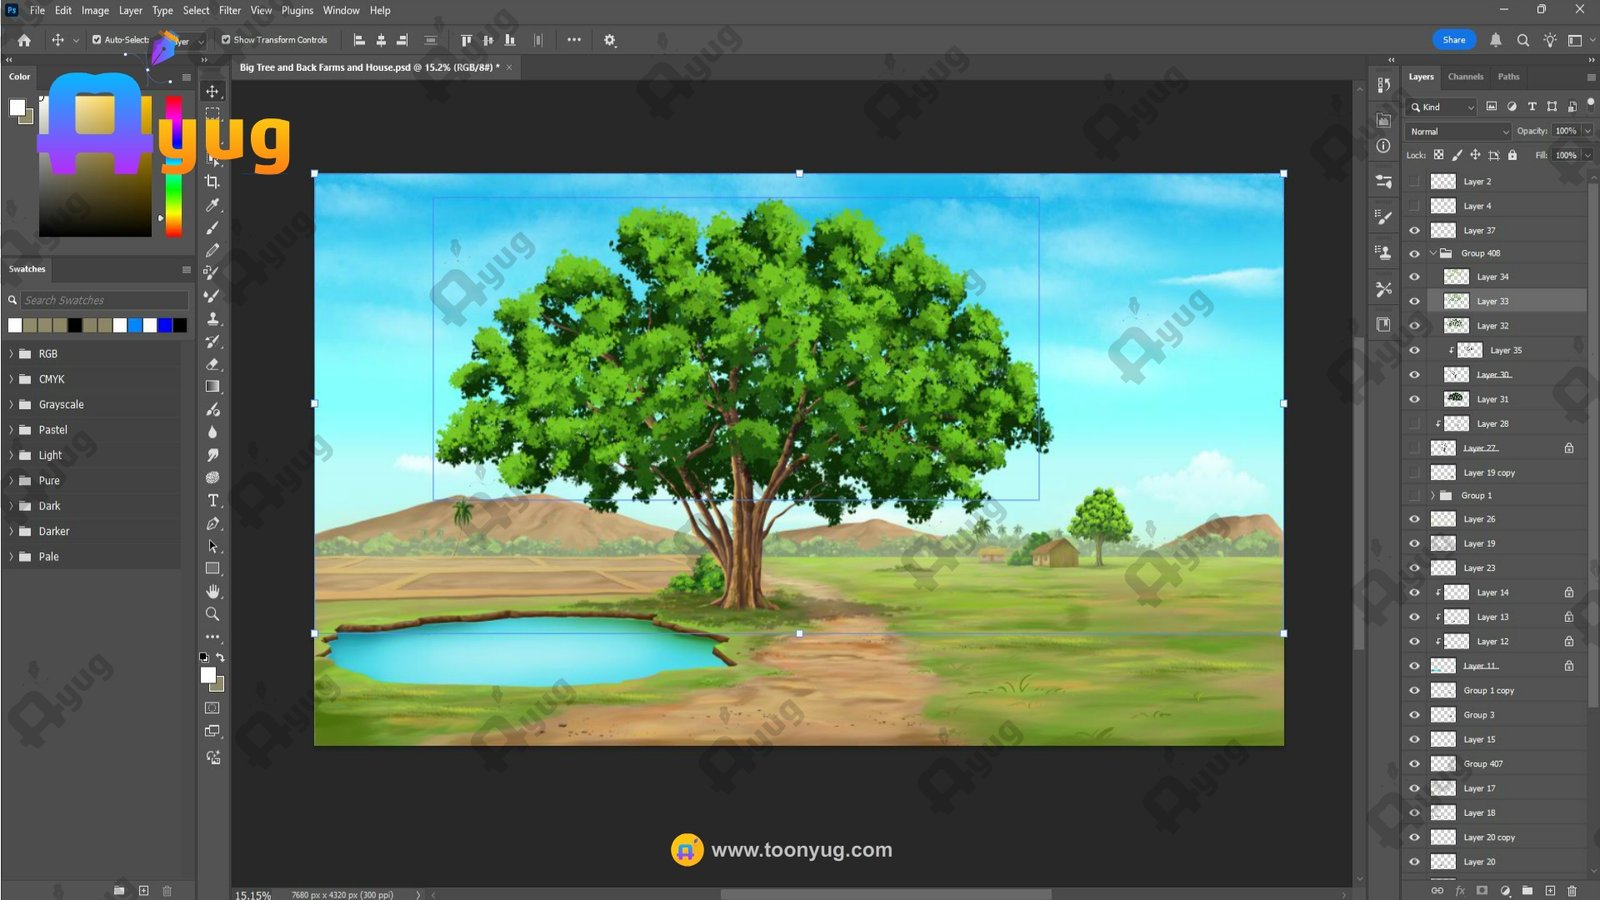Image resolution: width=1600 pixels, height=900 pixels.
Task: Open the Filter menu
Action: click(229, 10)
